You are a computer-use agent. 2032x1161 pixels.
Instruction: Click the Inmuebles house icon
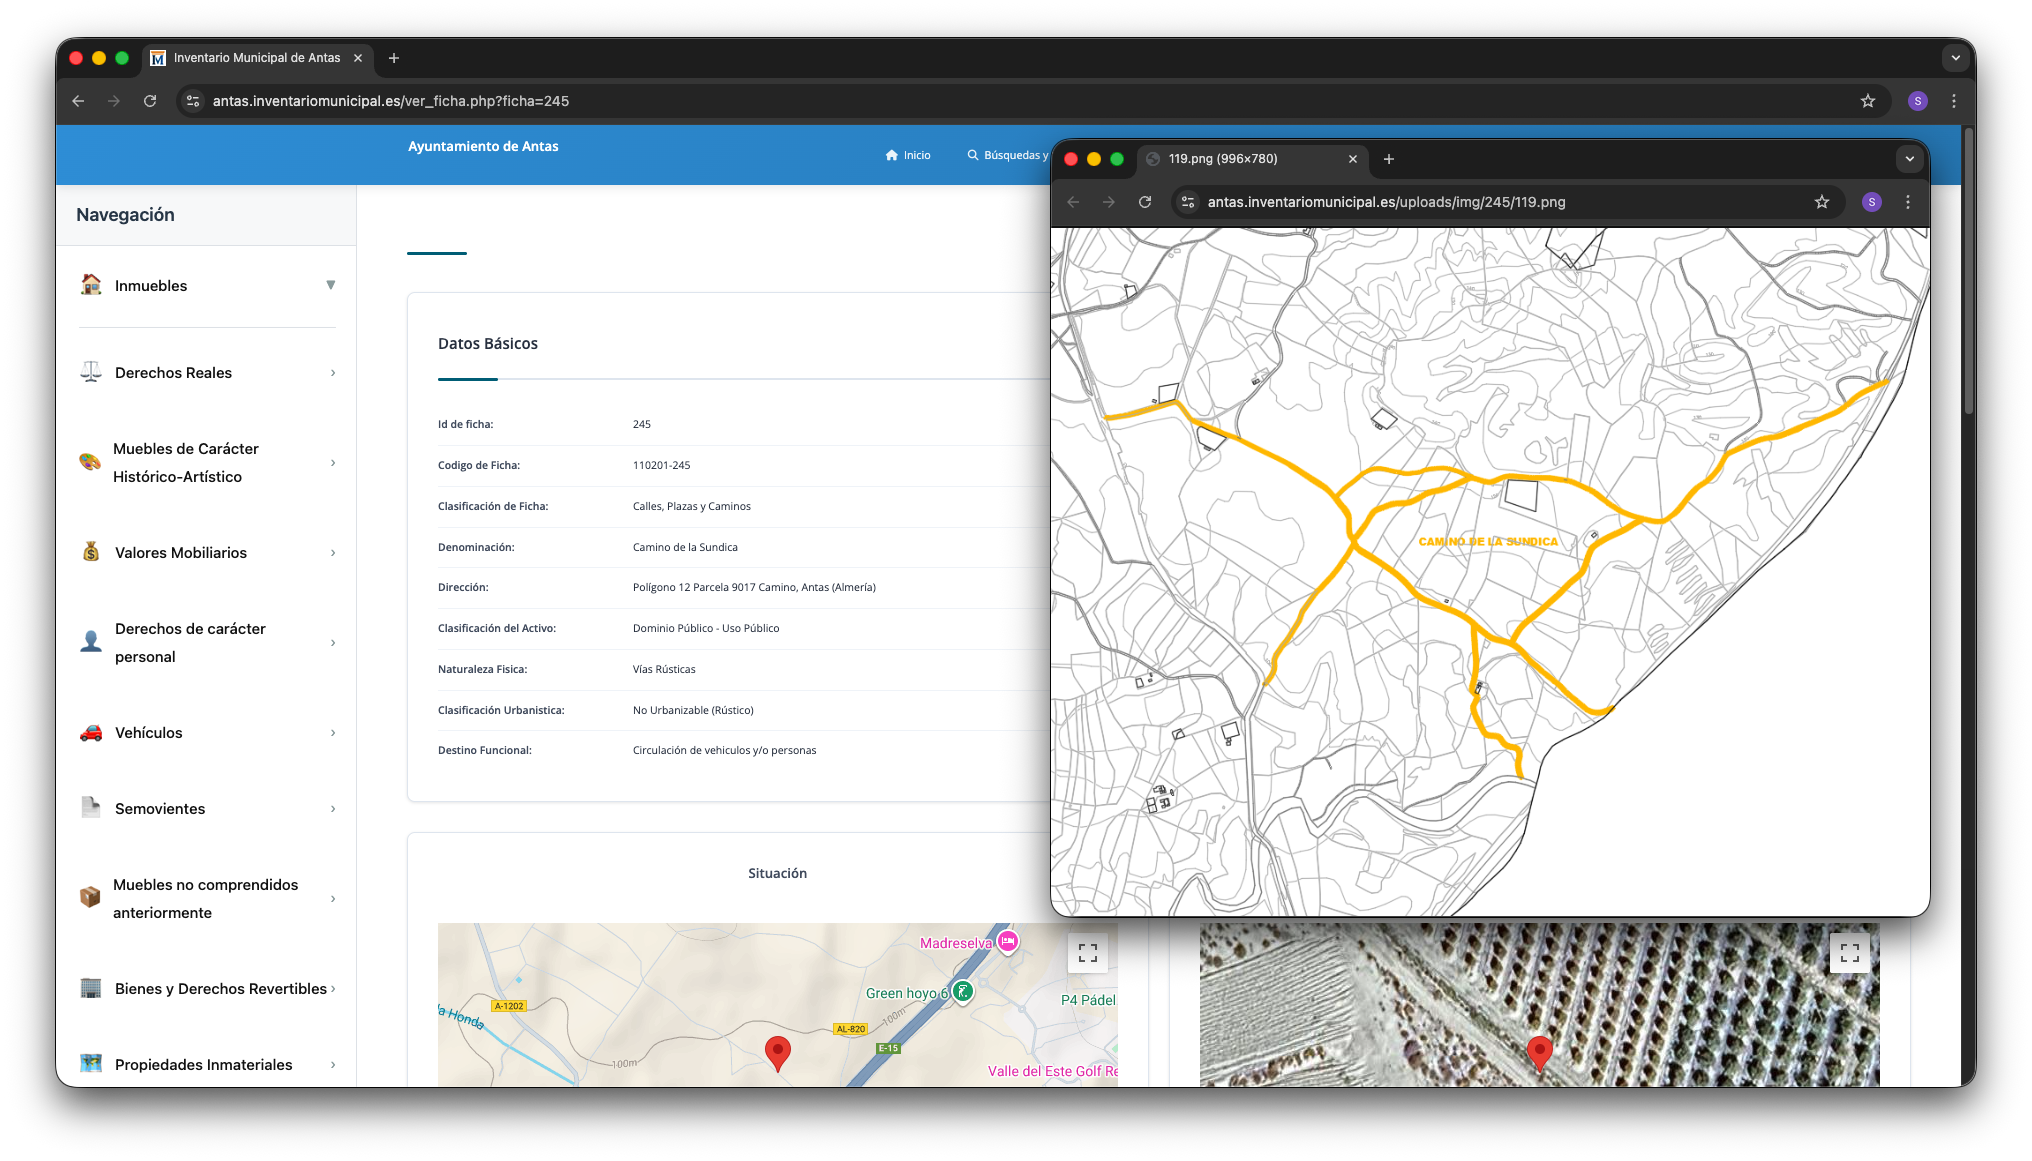(x=91, y=285)
